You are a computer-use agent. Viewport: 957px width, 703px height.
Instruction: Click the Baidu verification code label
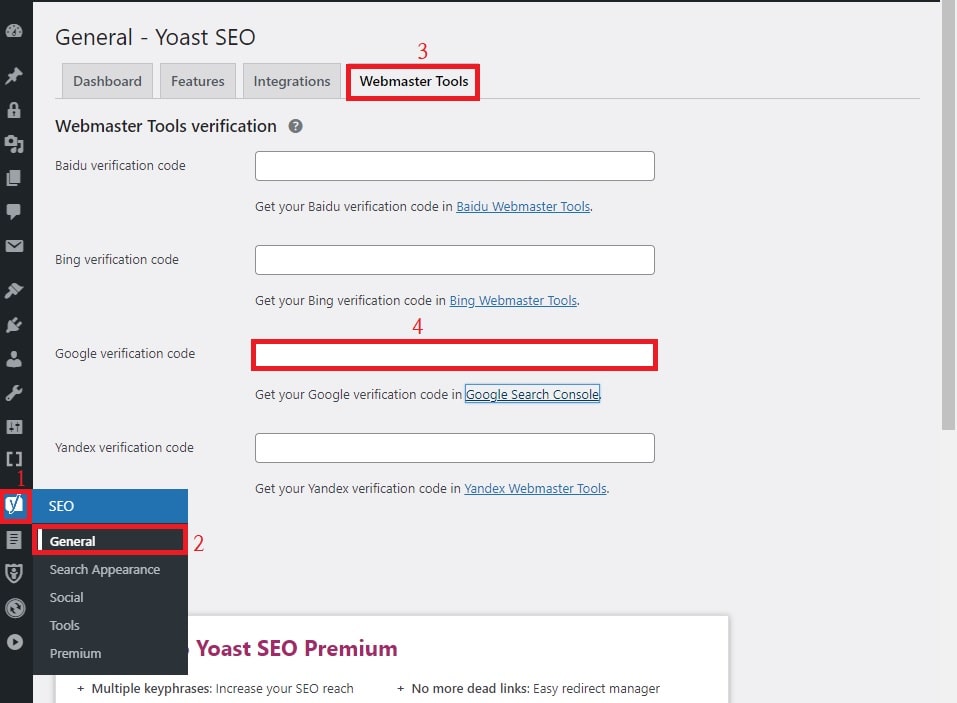[120, 165]
